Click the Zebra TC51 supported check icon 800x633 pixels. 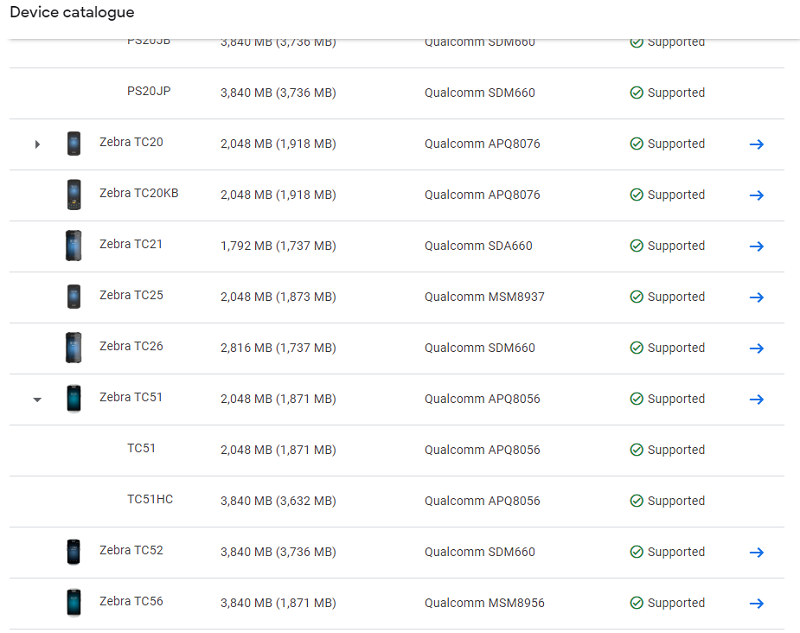click(636, 399)
